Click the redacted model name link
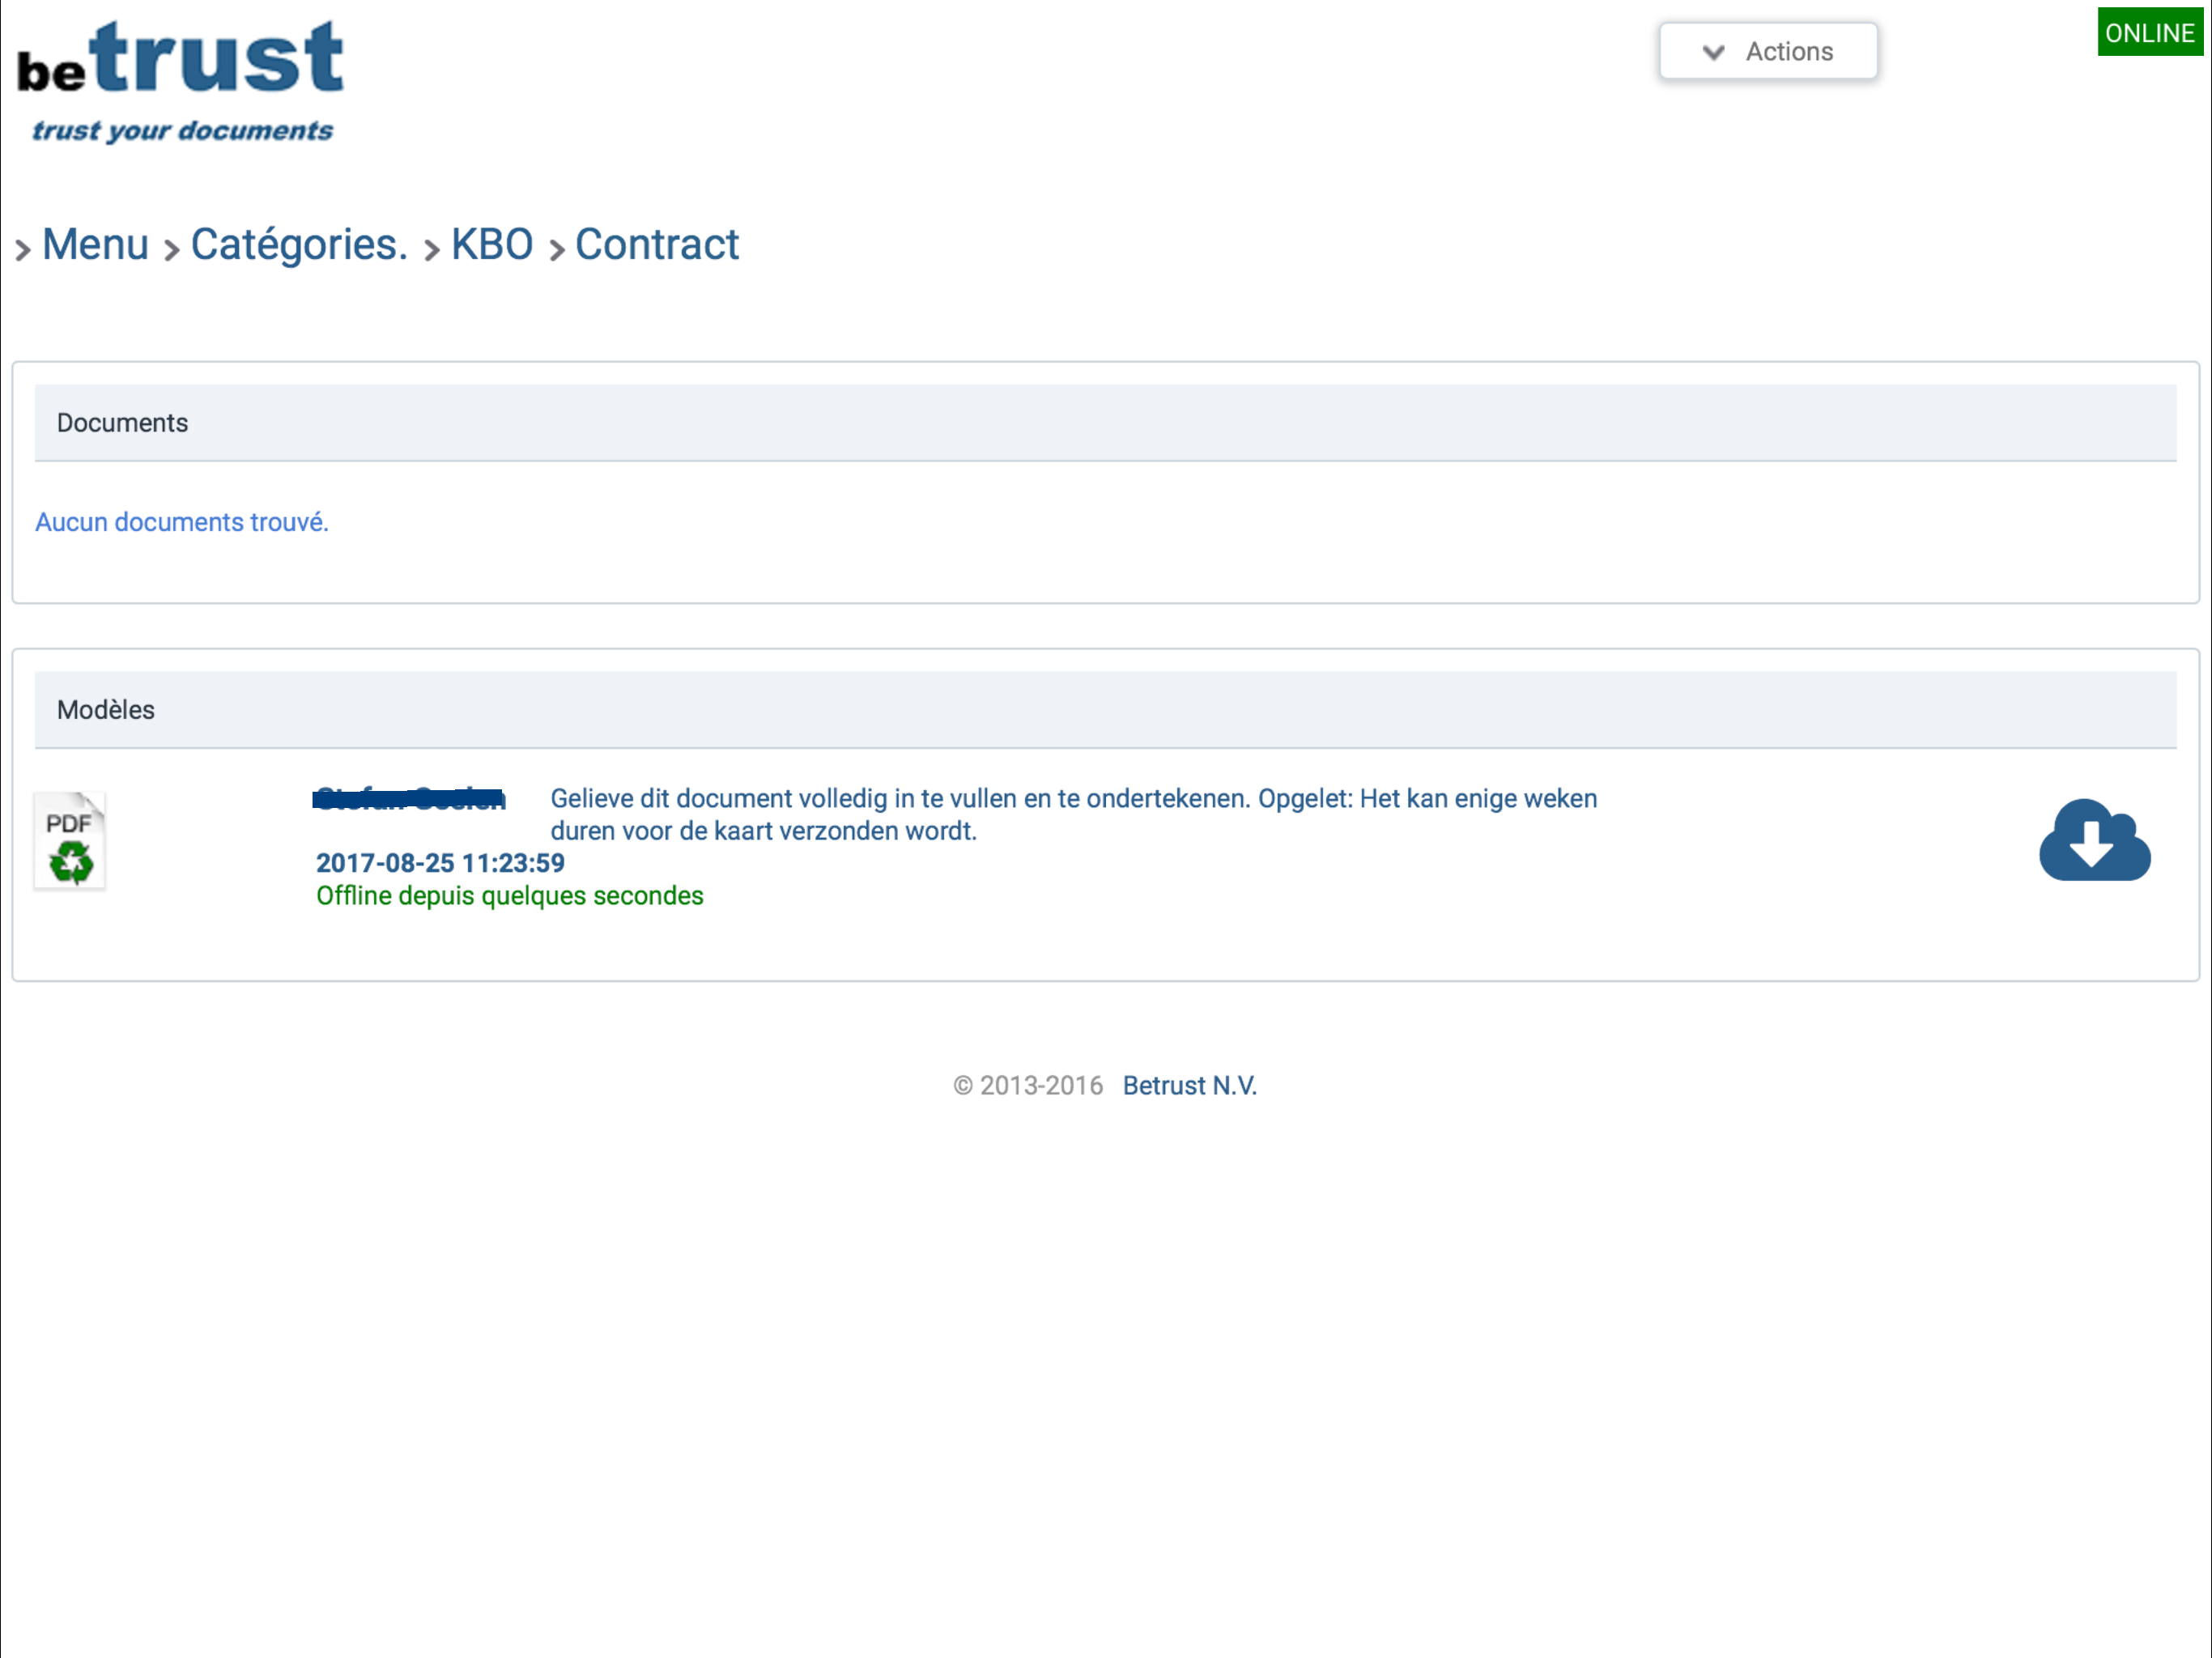 (x=409, y=799)
